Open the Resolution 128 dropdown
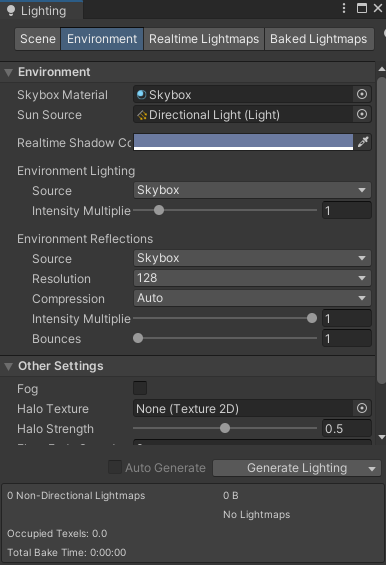This screenshot has width=386, height=565. coord(252,278)
